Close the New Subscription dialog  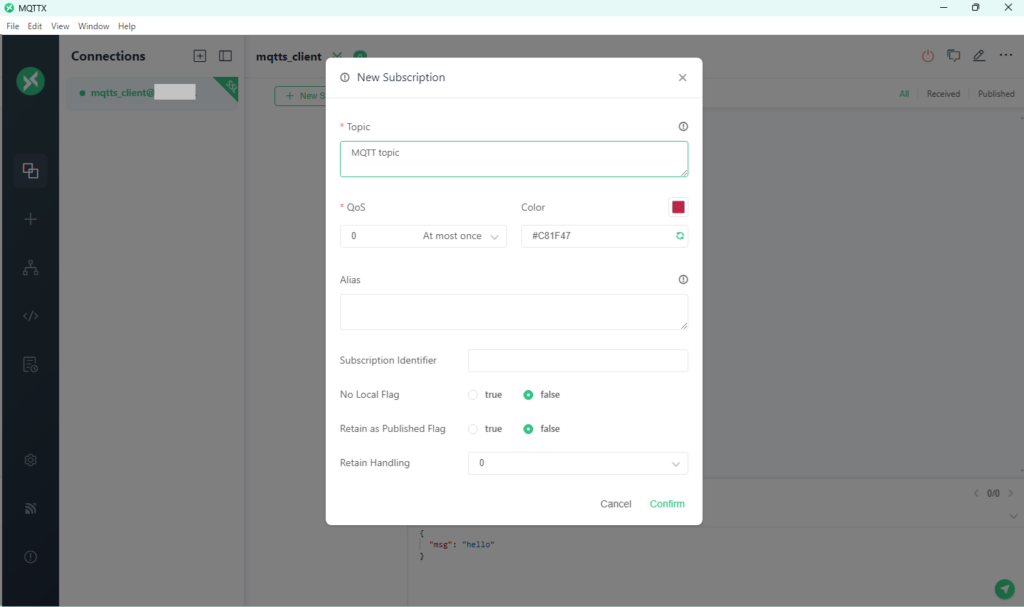tap(682, 78)
